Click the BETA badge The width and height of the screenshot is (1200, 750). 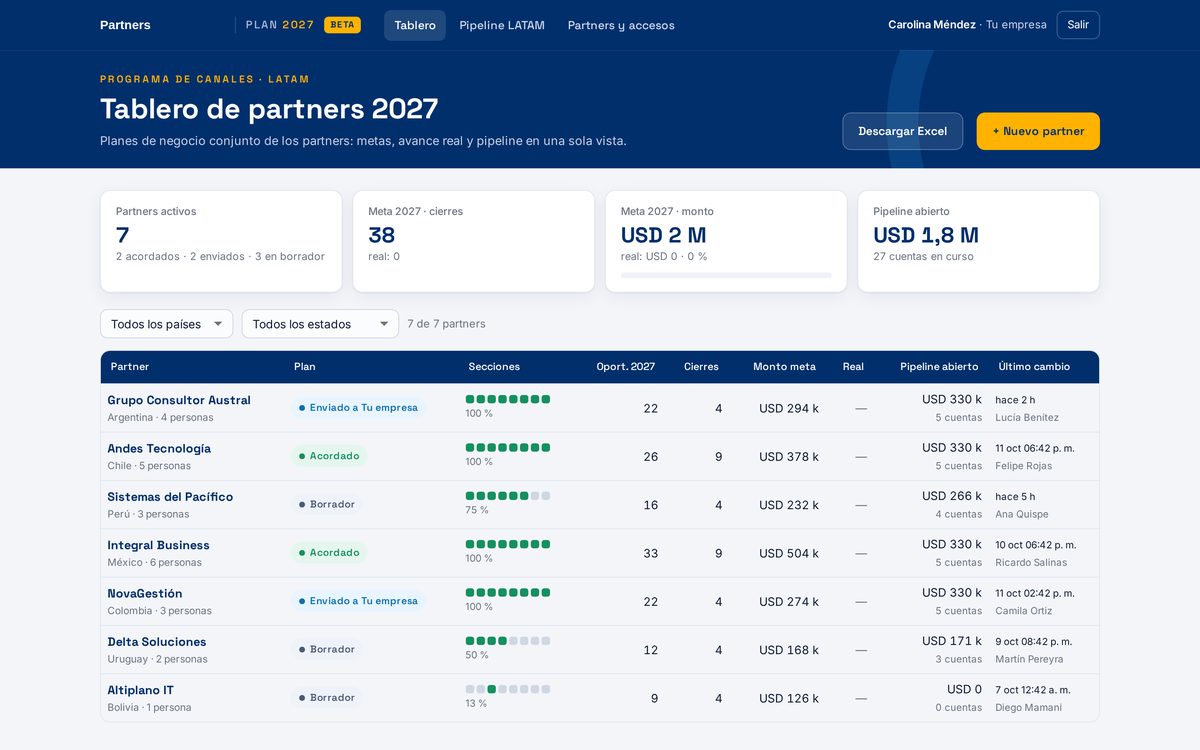(x=342, y=25)
